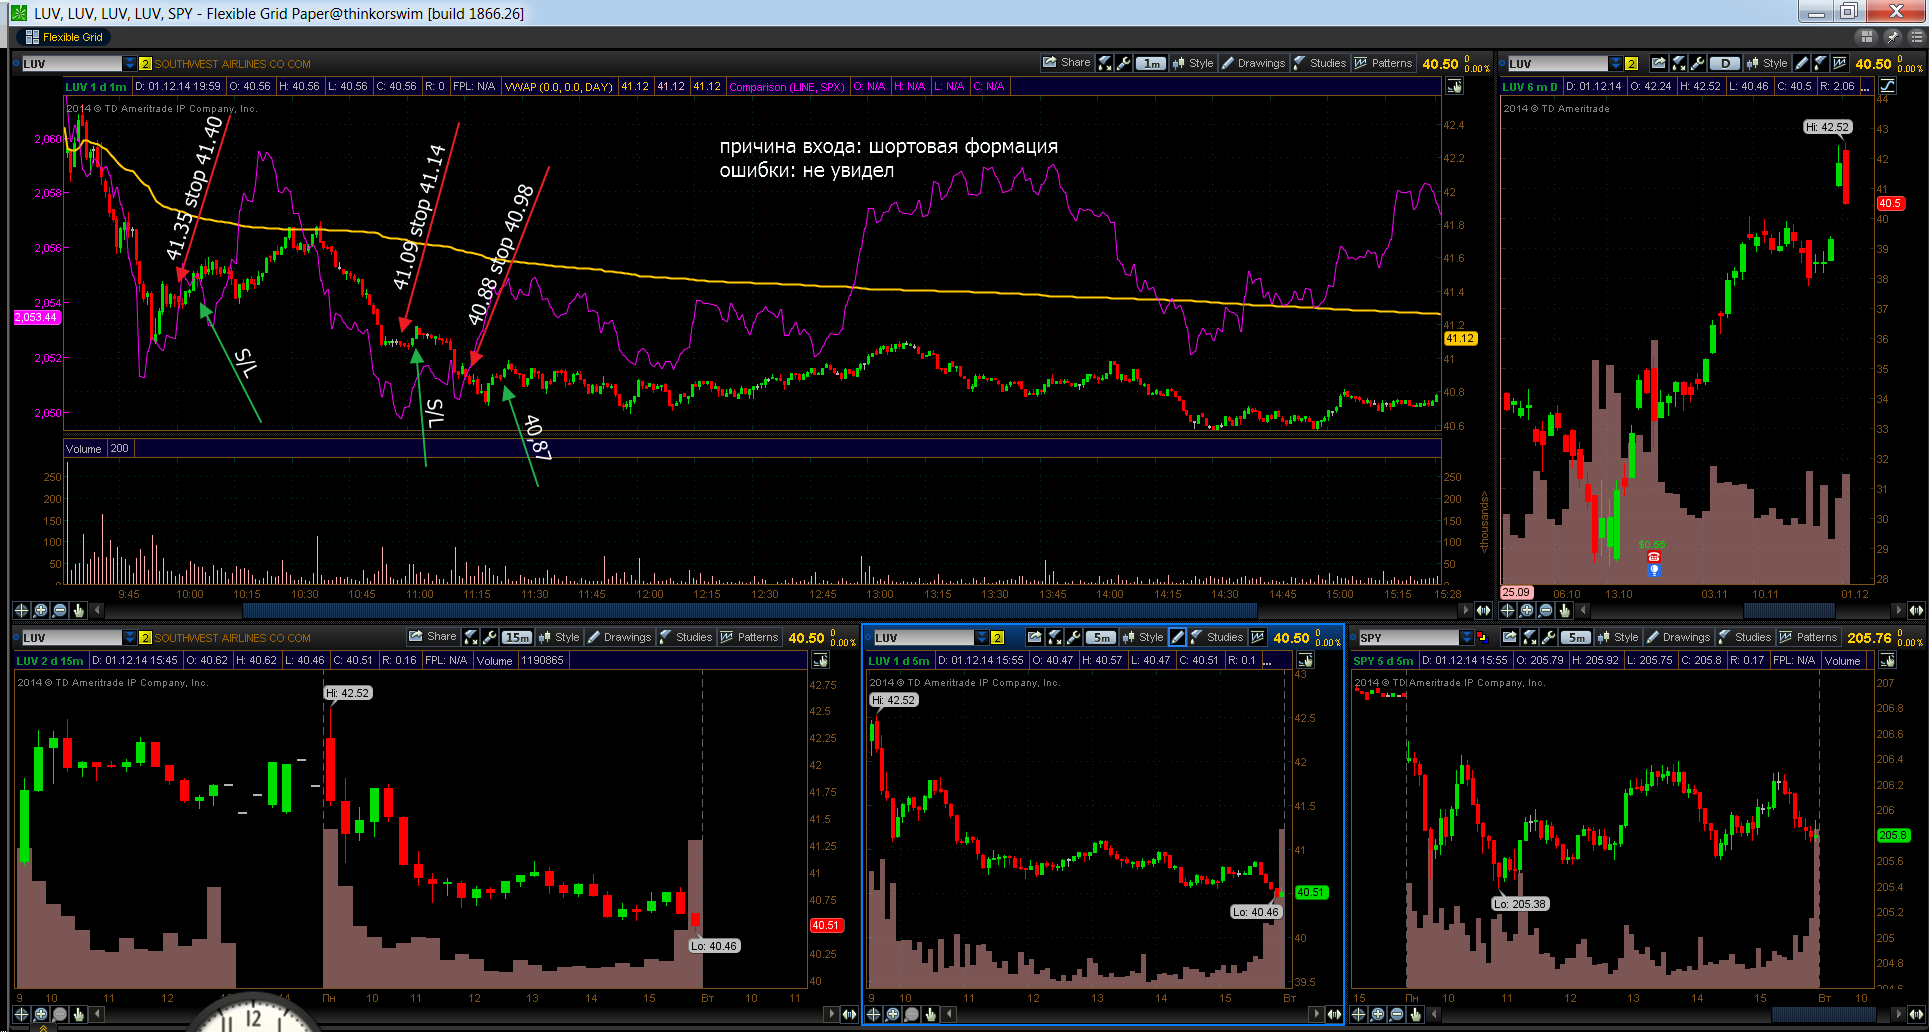Click share icon in the LUV 5m chart
Viewport: 1929px width, 1032px height.
click(1035, 637)
